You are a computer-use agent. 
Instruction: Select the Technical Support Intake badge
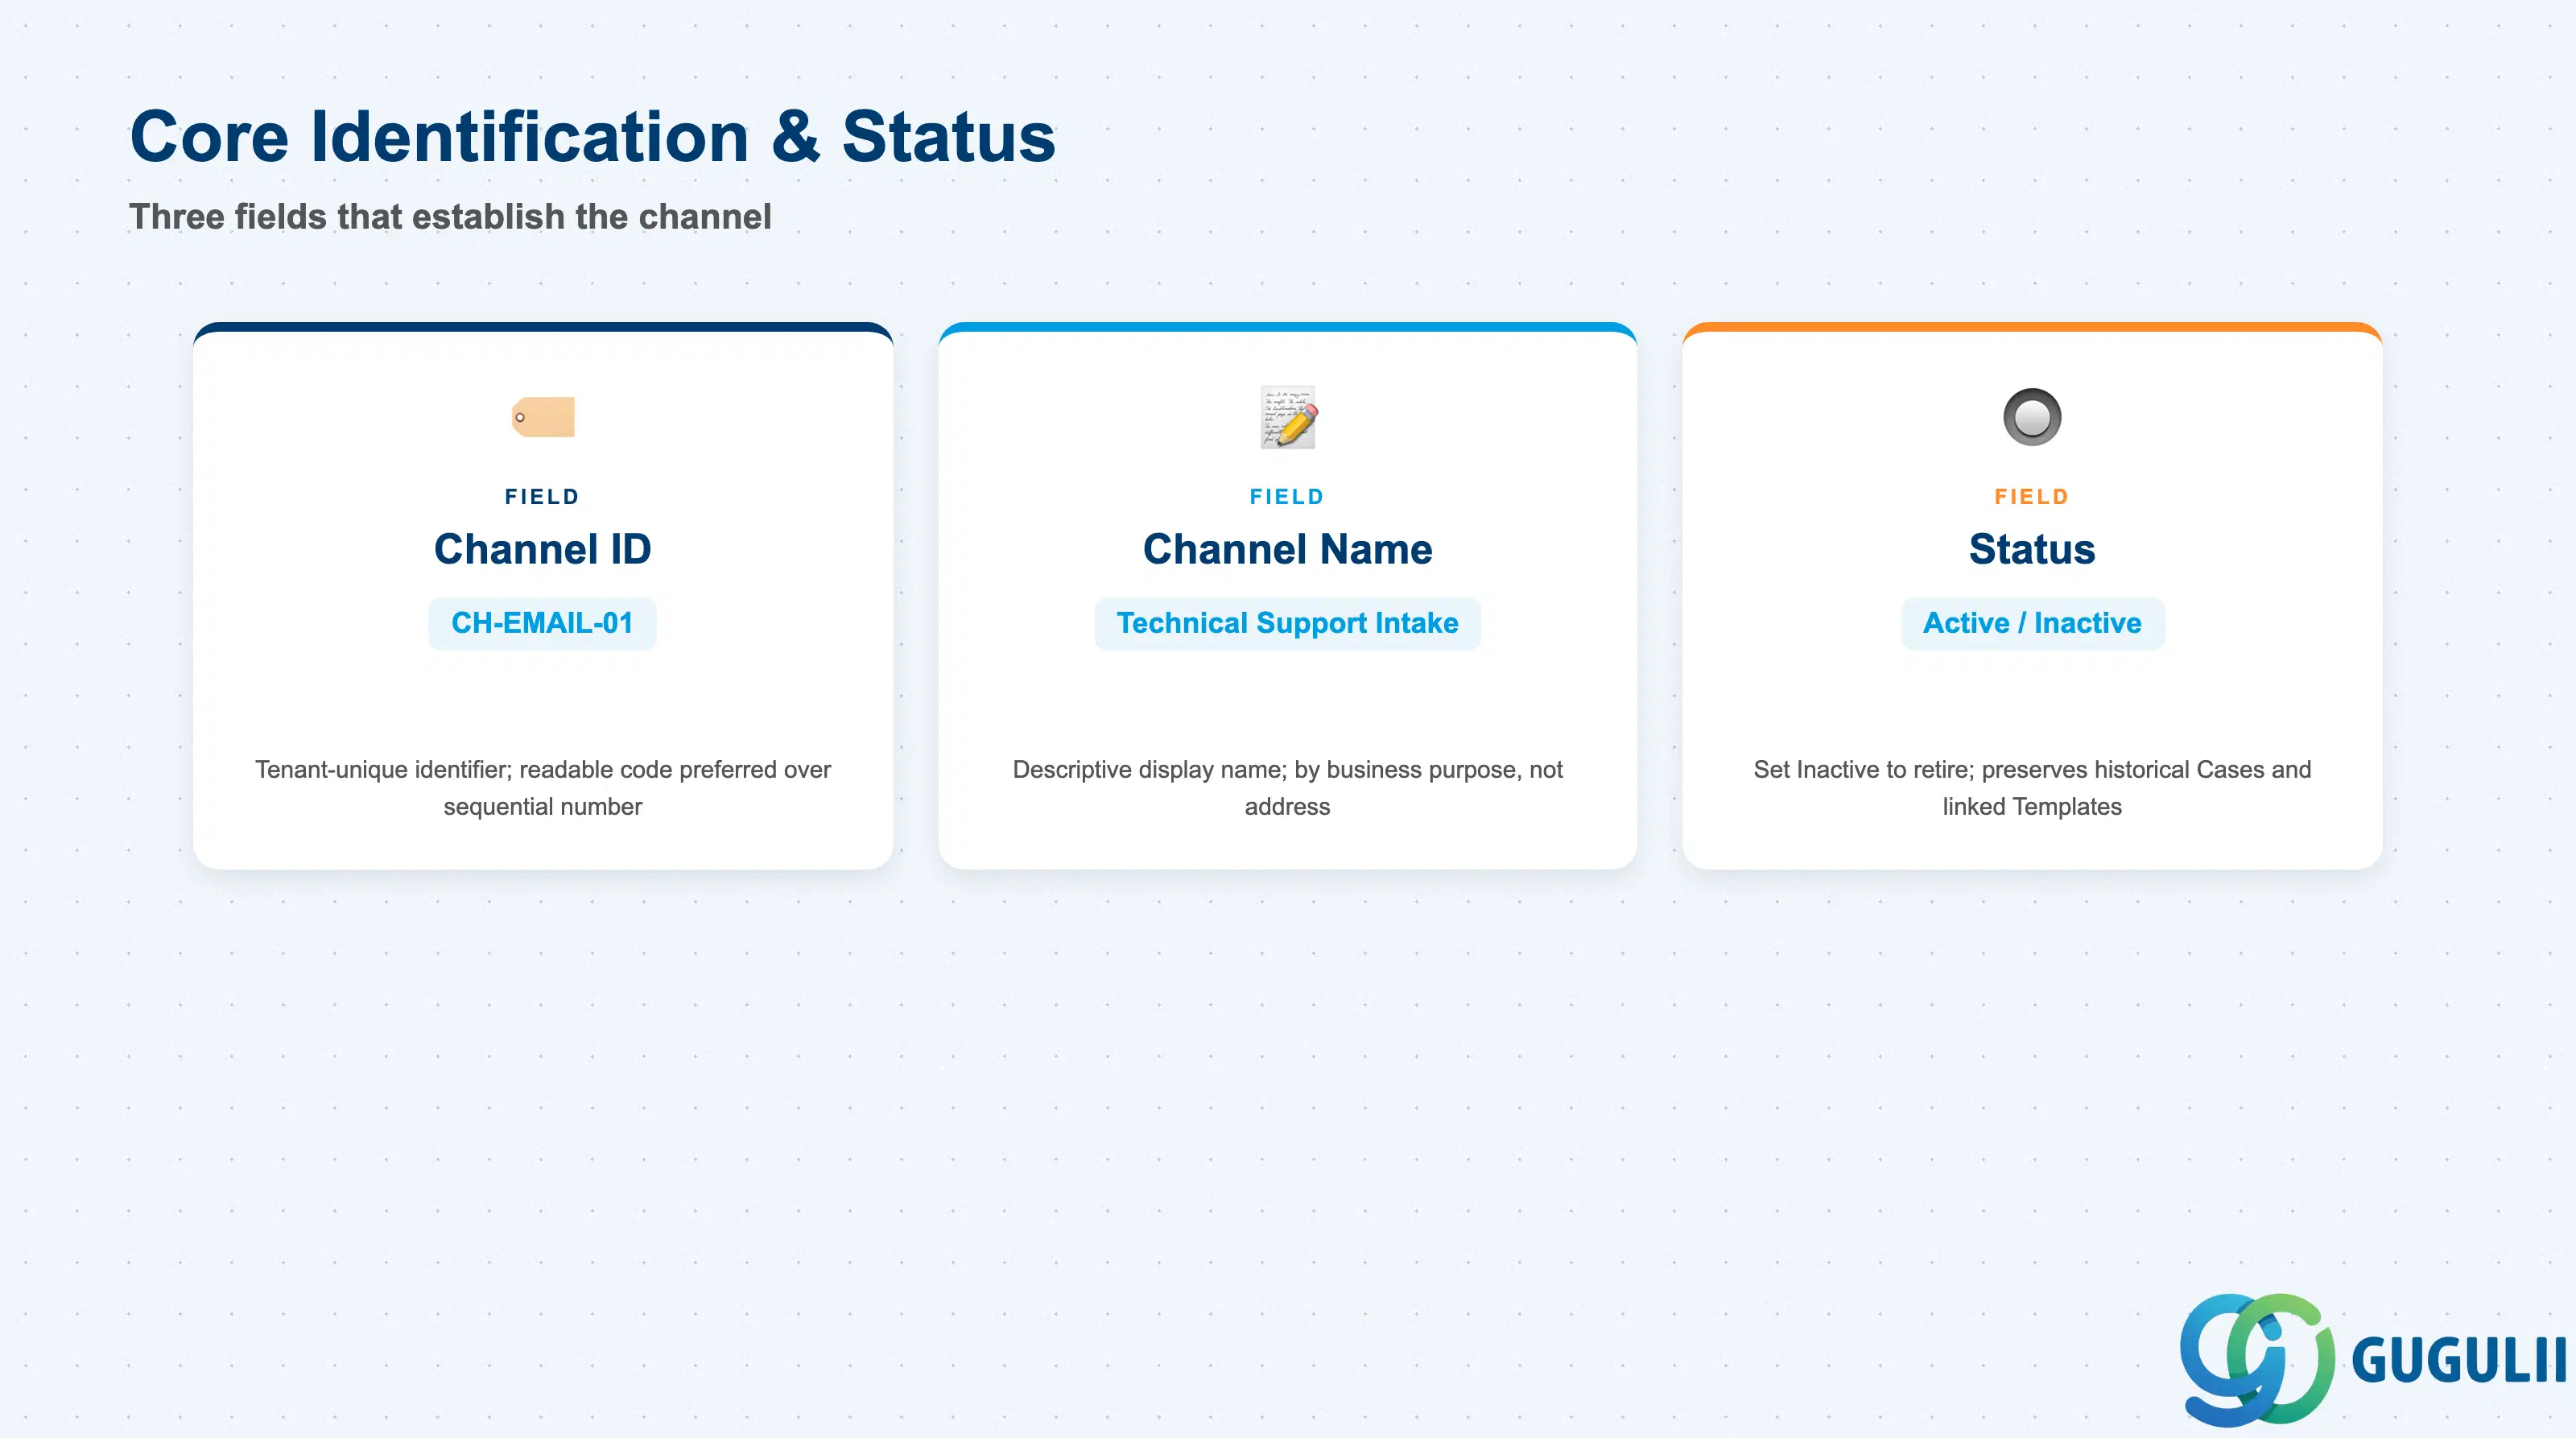point(1287,623)
